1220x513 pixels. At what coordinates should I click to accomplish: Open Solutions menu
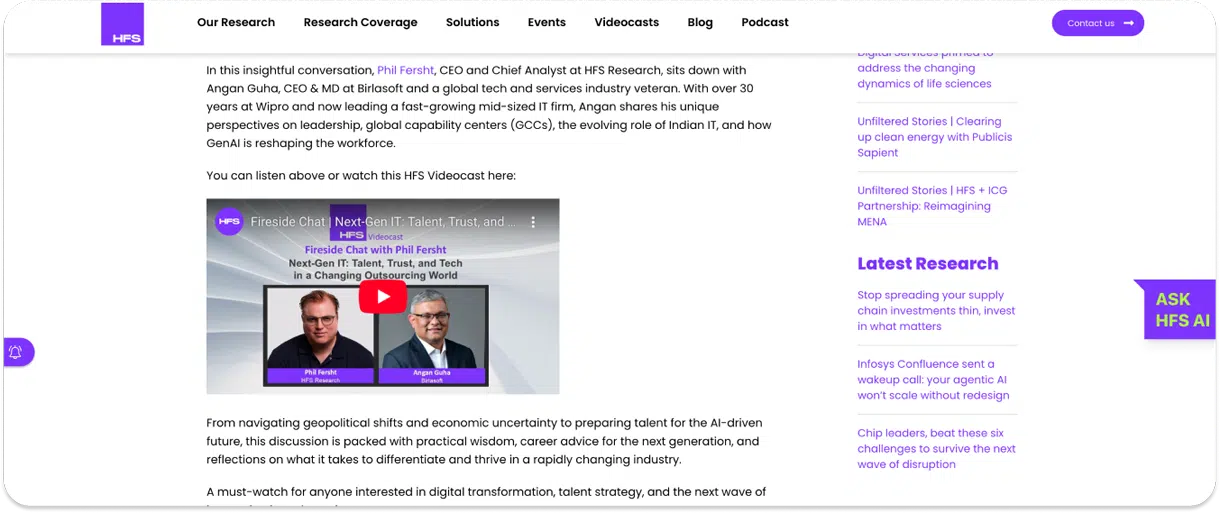[473, 22]
